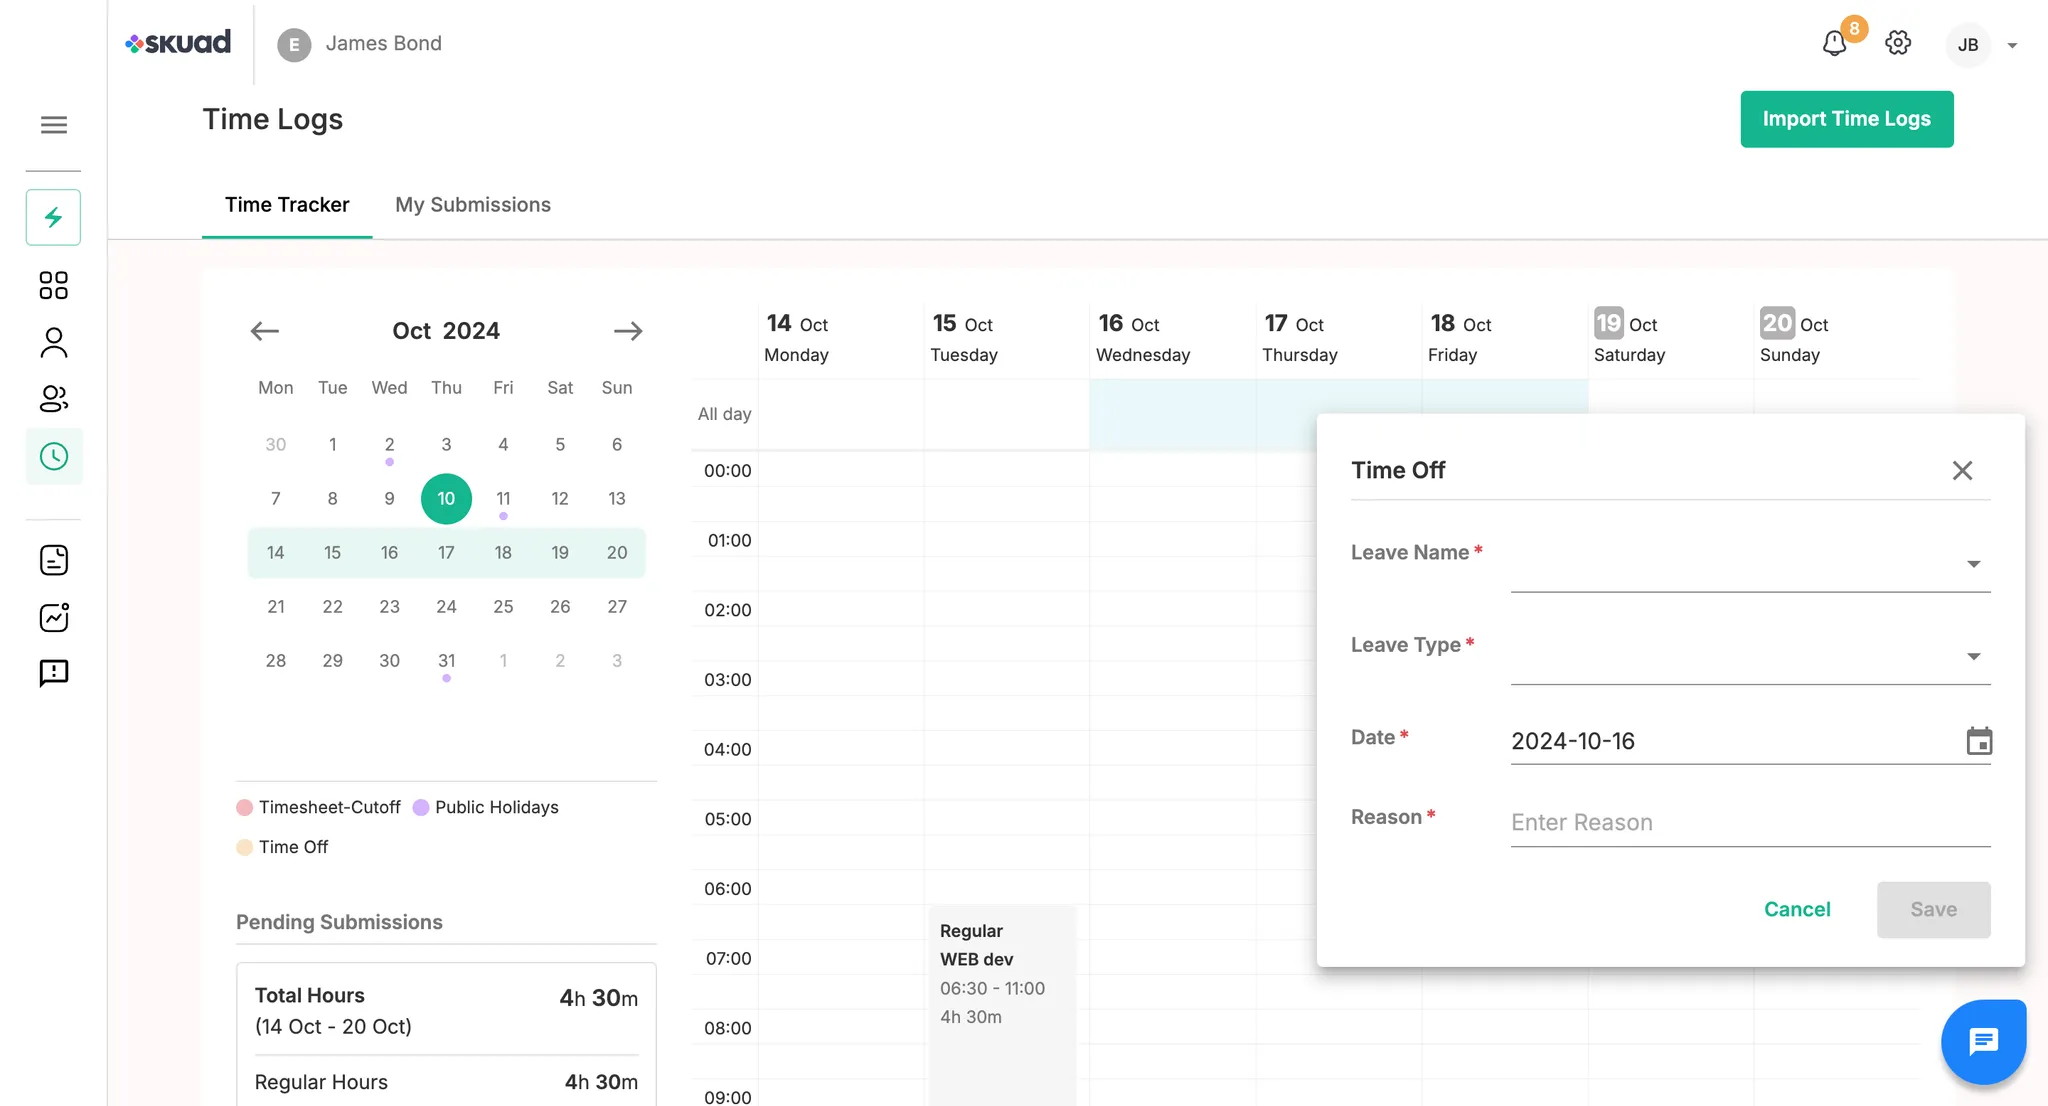Click the Enter Reason input field
Screen dimensions: 2048x1106
point(1750,823)
